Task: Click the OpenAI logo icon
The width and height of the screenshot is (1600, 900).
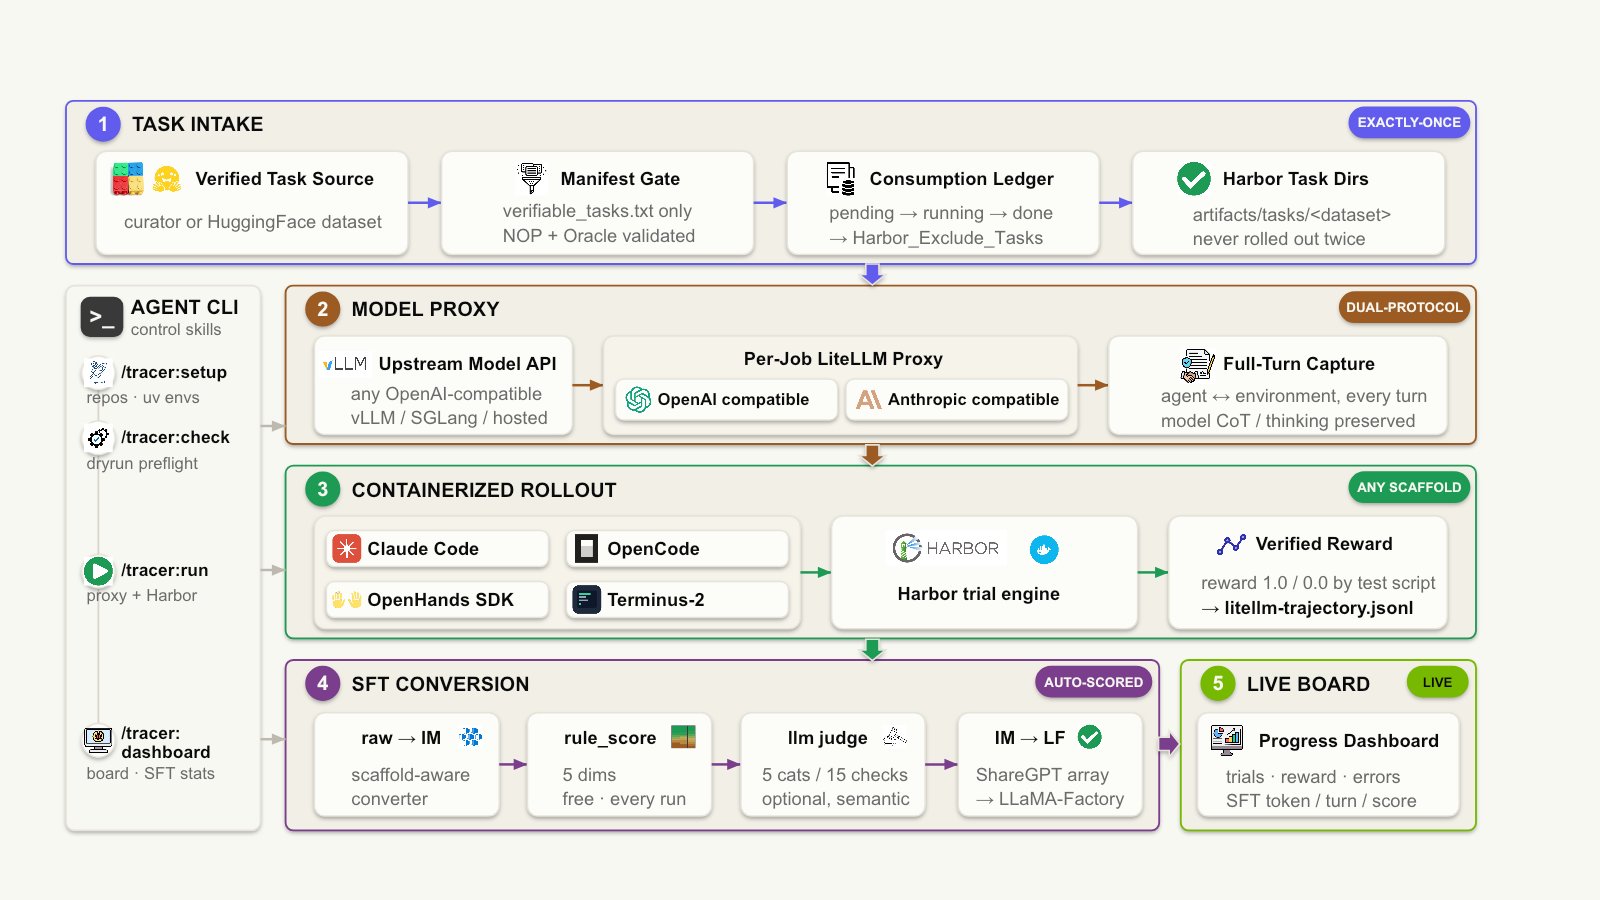Action: [638, 399]
